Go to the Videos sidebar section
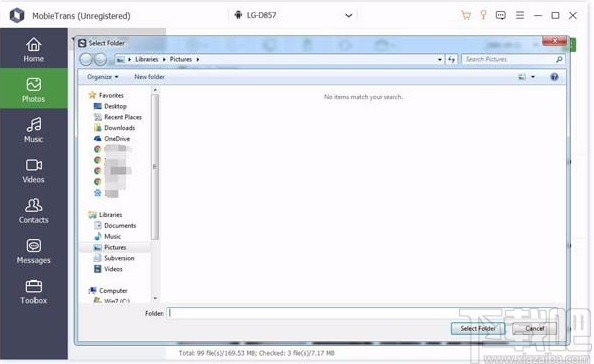Viewport: 594px width, 364px height. [34, 170]
